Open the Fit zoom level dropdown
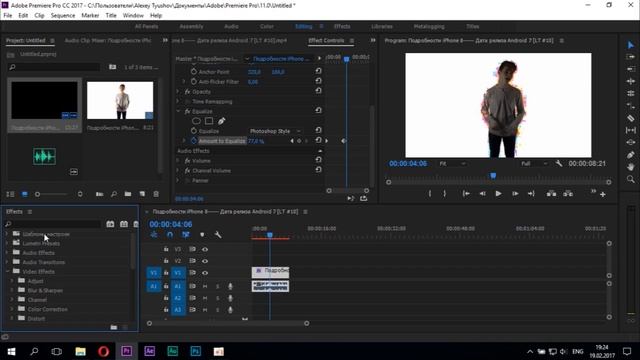This screenshot has width=640, height=360. click(452, 164)
